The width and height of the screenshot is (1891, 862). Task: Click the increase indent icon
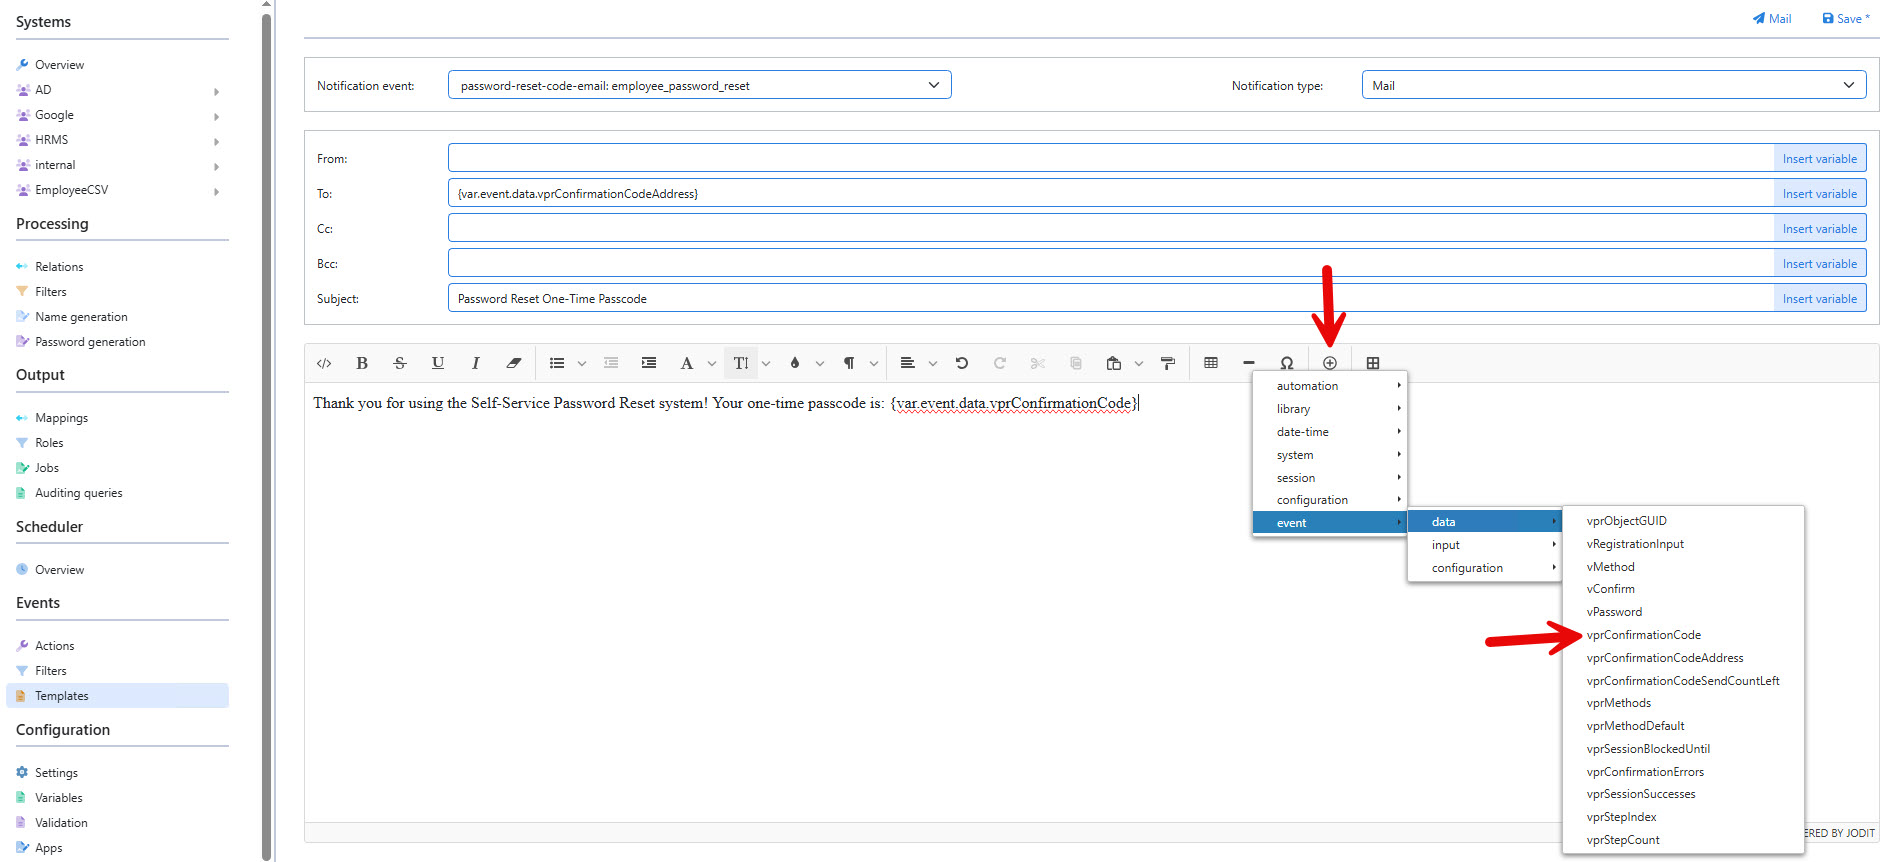pyautogui.click(x=649, y=363)
